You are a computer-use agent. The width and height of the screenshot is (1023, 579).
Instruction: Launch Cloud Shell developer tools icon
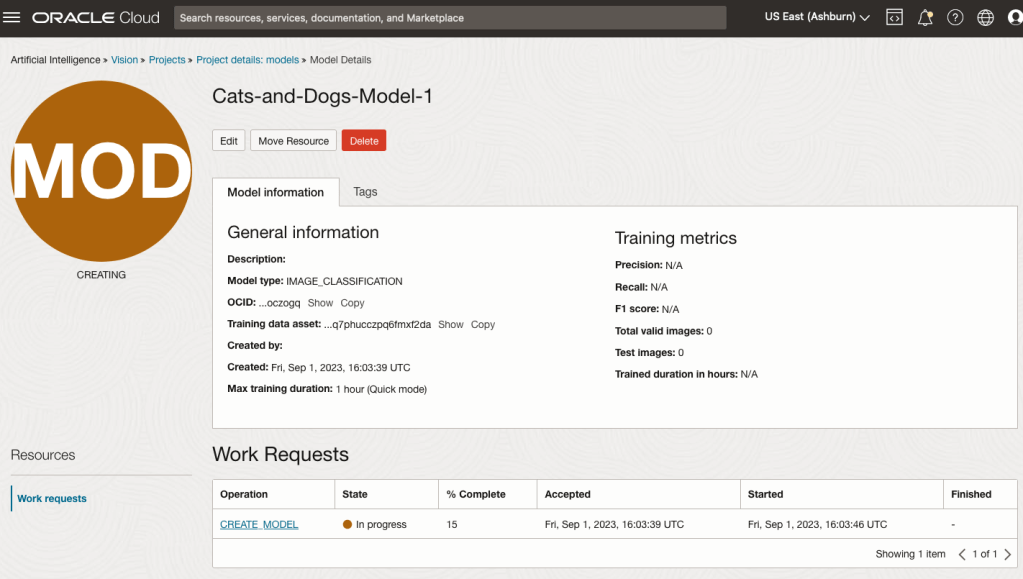tap(895, 18)
